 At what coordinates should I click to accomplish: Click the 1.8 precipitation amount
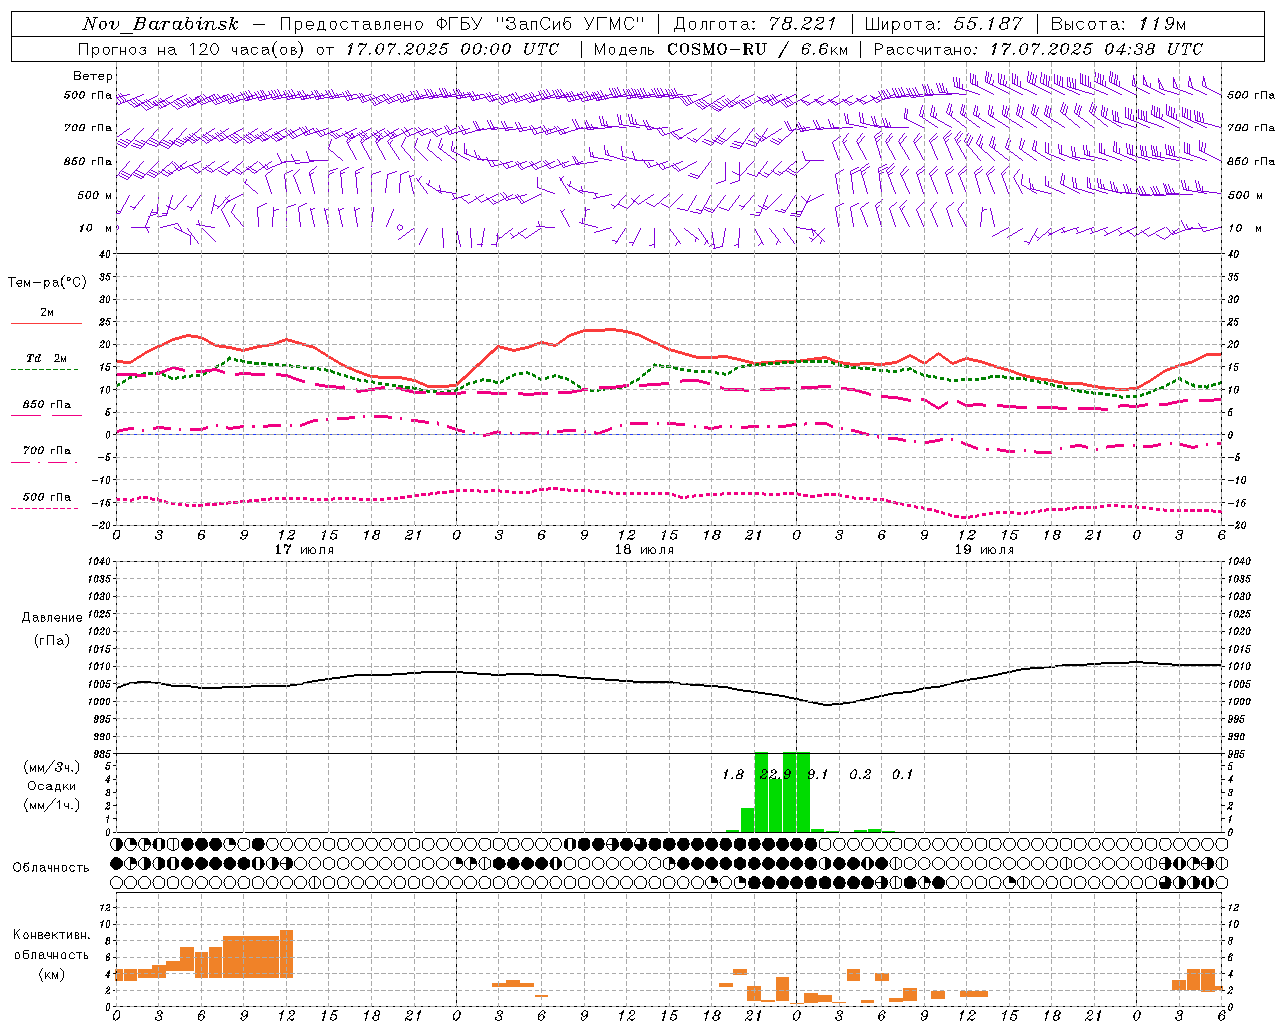[733, 774]
